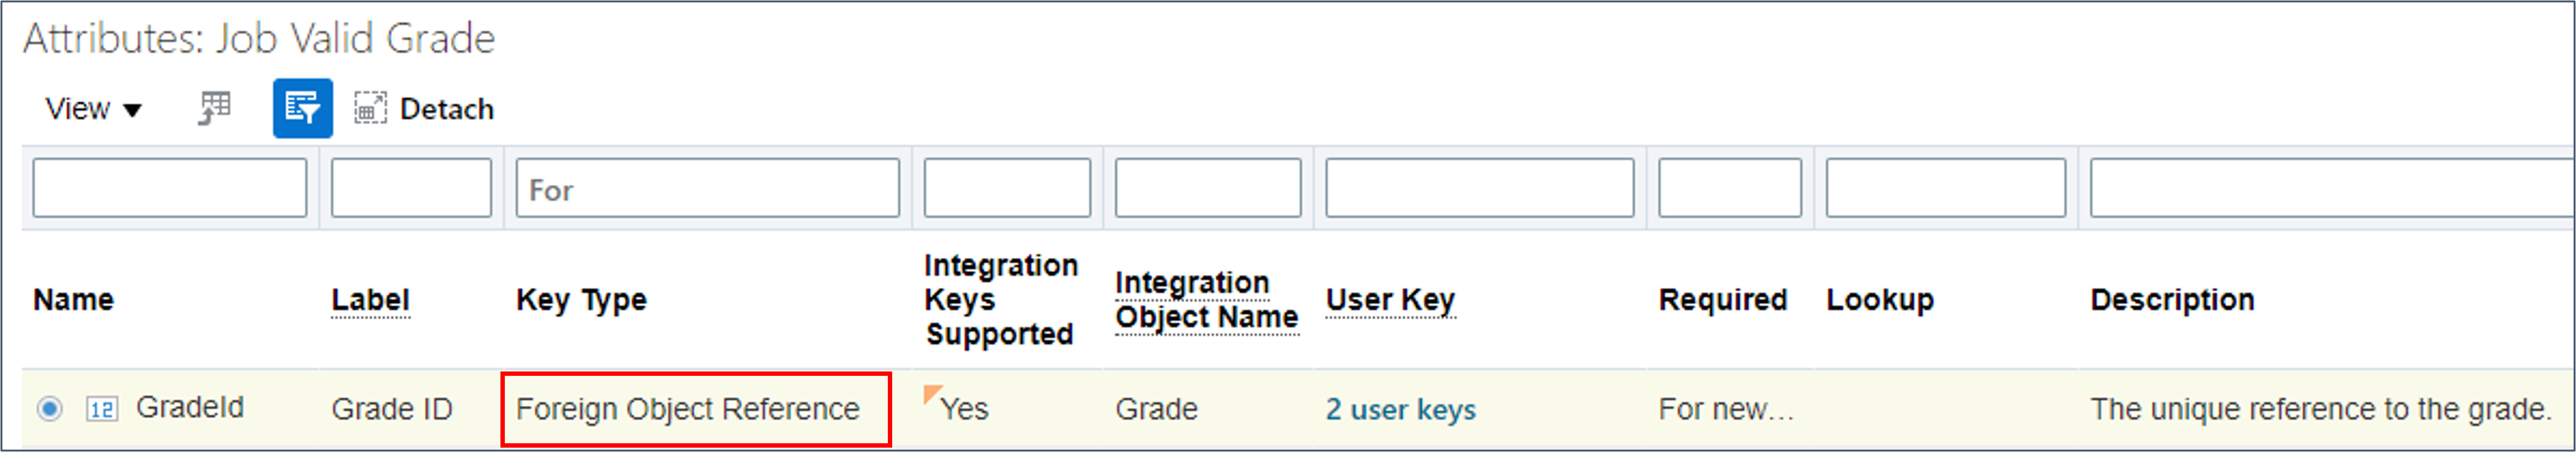Click the Detach button label
2576x452 pixels.
tap(446, 108)
